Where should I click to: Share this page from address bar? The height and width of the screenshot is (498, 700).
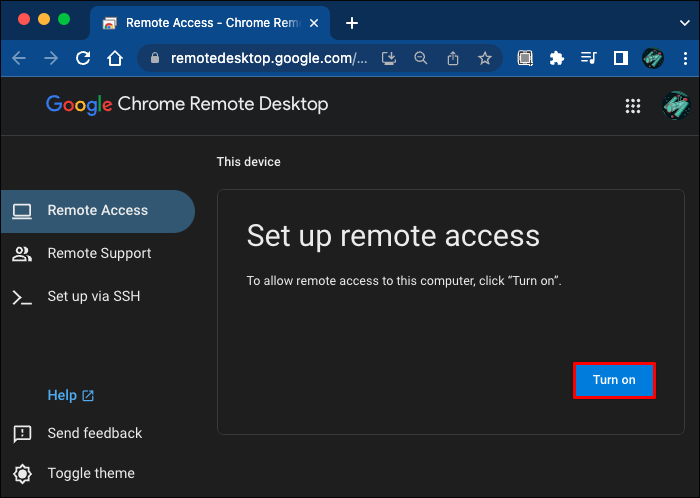pos(453,58)
